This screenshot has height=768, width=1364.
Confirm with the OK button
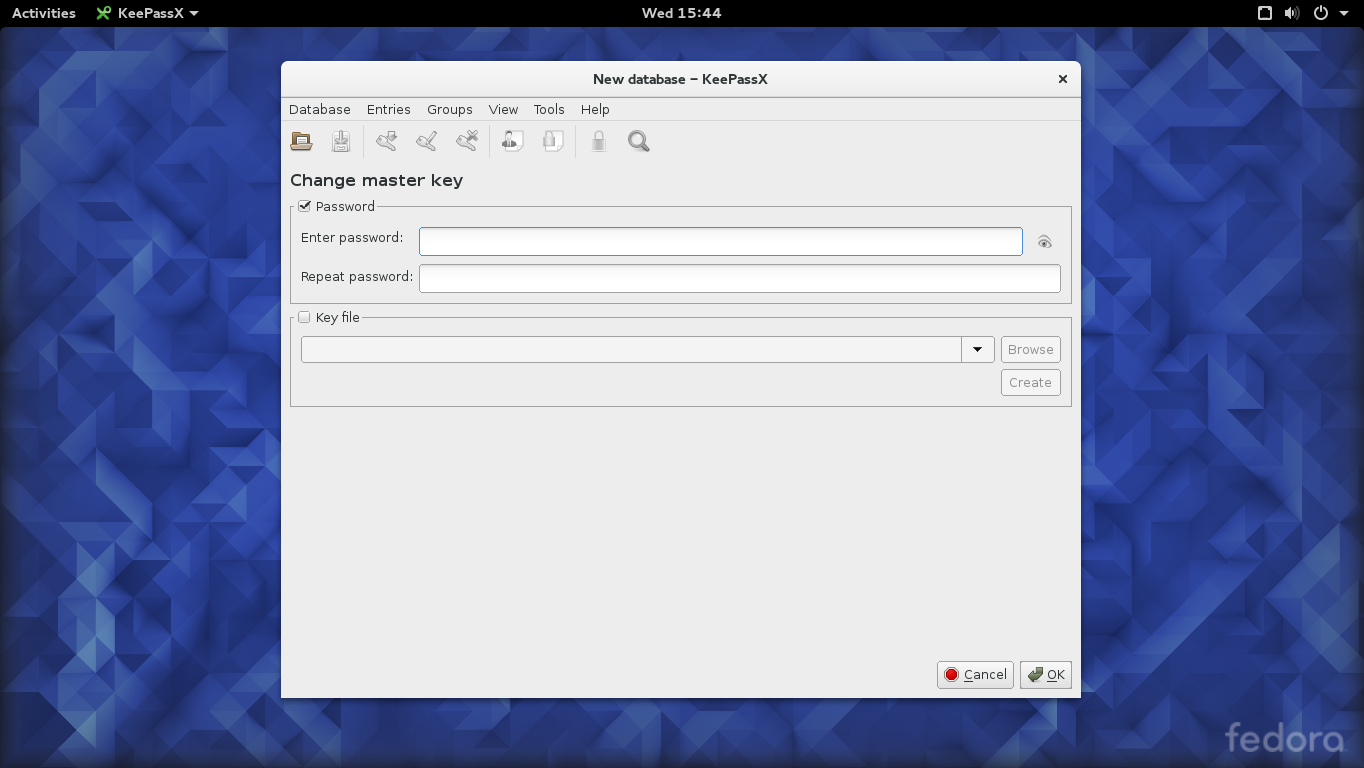[x=1046, y=674]
